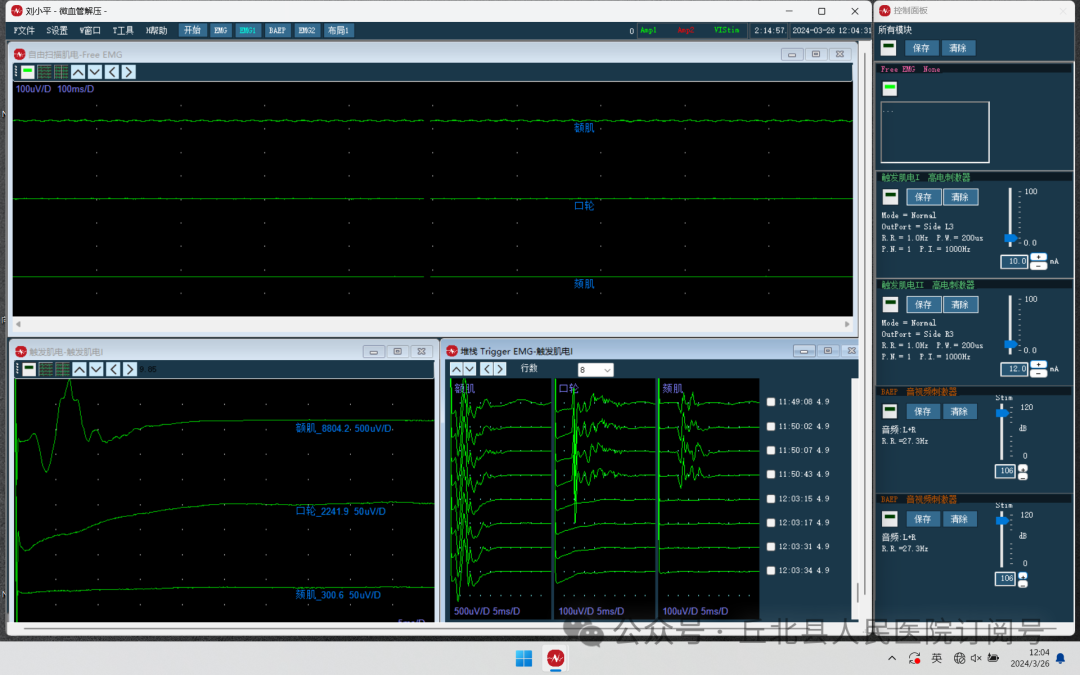Open the 行数 row count dropdown

click(595, 370)
